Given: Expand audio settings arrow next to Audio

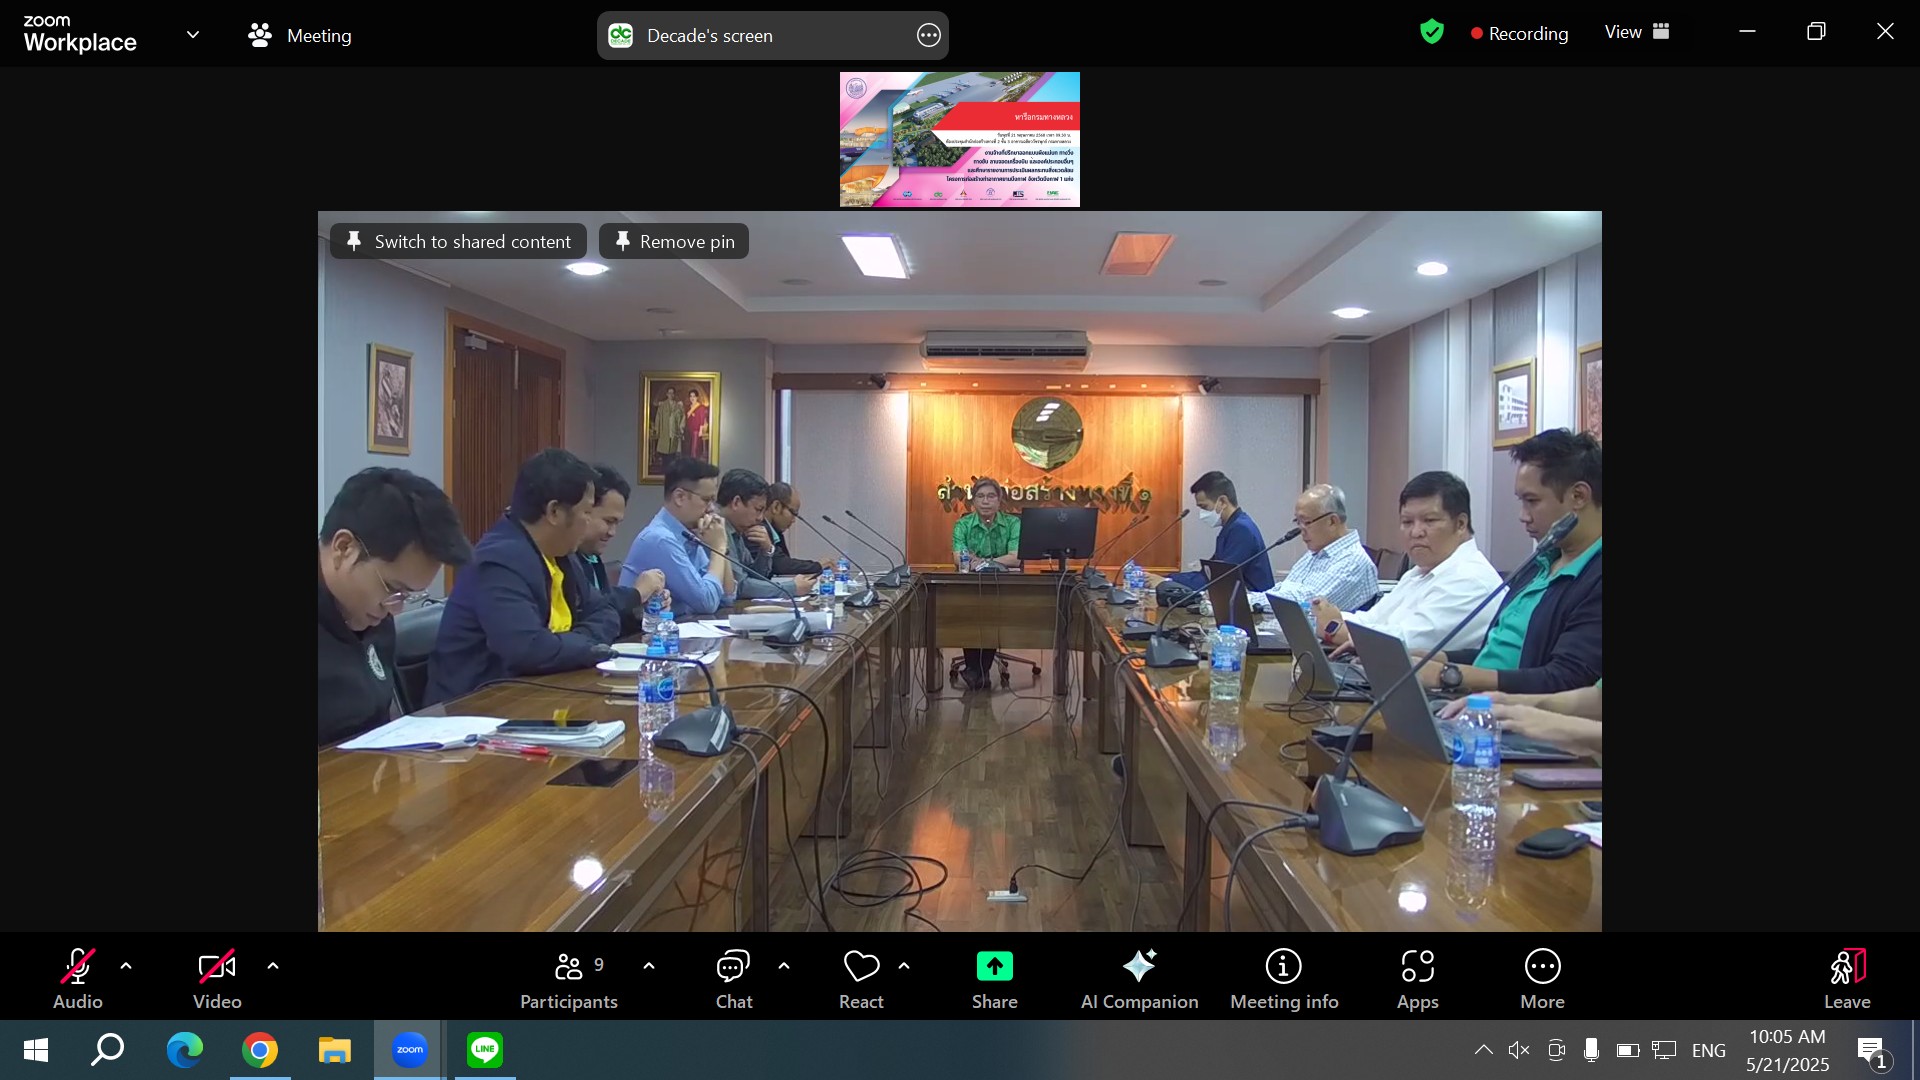Looking at the screenshot, I should 126,966.
